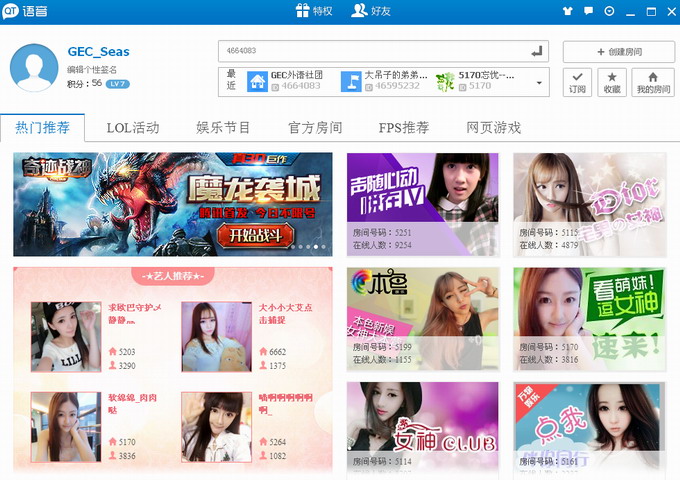
Task: Open the 声随心动 room 5251 card
Action: tap(423, 205)
